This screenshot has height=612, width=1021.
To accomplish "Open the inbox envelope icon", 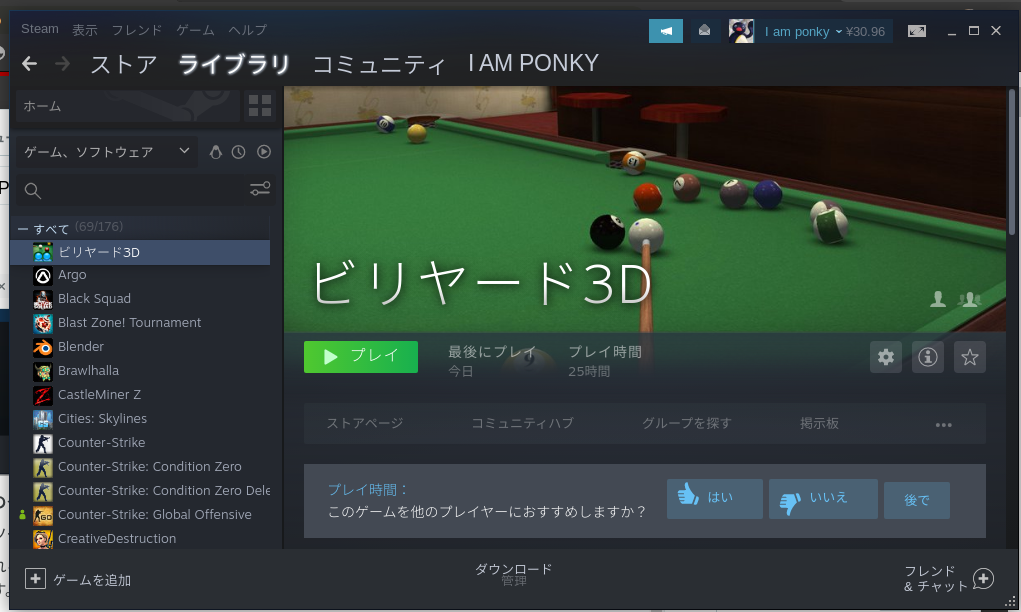I will click(705, 31).
